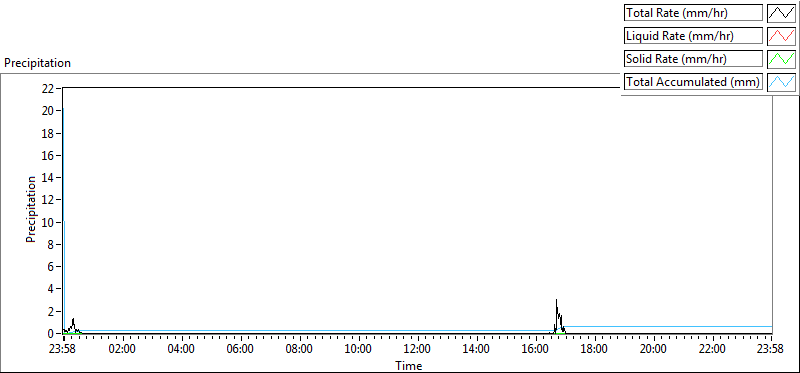Click the 0 minimum value on y-axis
The height and width of the screenshot is (373, 800).
pyautogui.click(x=51, y=334)
